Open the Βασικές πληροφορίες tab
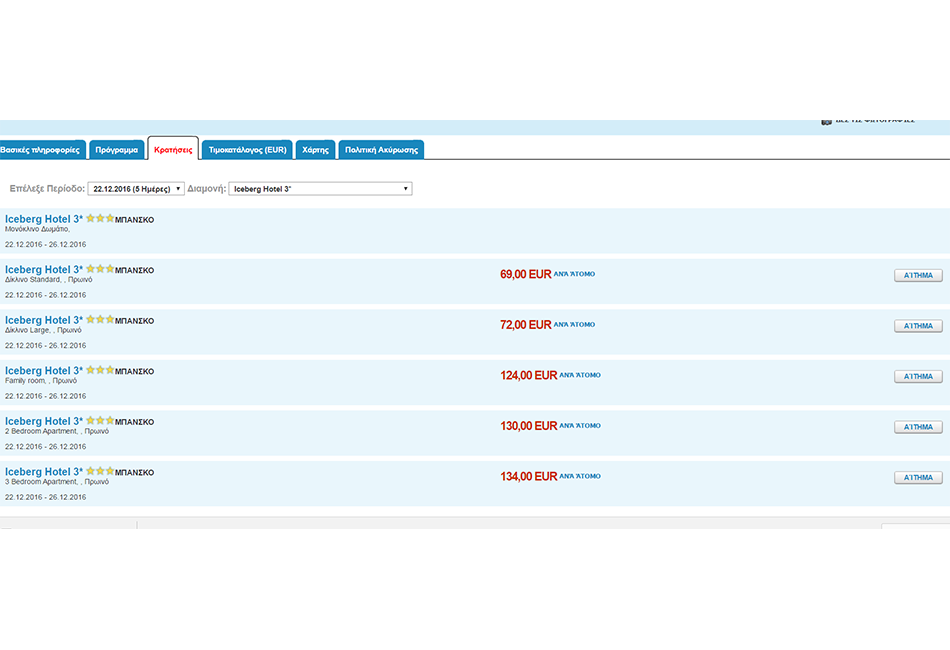Viewport: 950px width, 650px height. (x=40, y=150)
